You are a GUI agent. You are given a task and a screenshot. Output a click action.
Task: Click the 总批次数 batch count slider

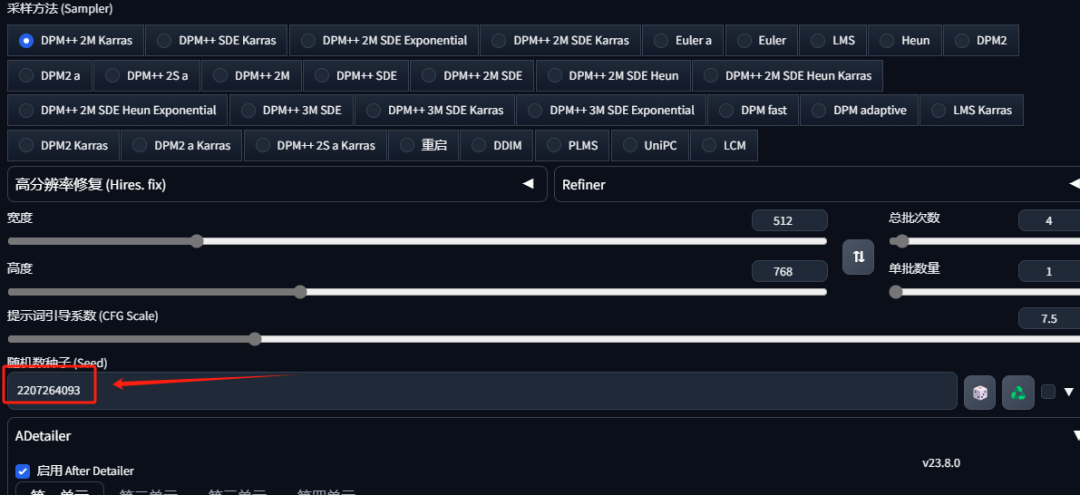984,241
